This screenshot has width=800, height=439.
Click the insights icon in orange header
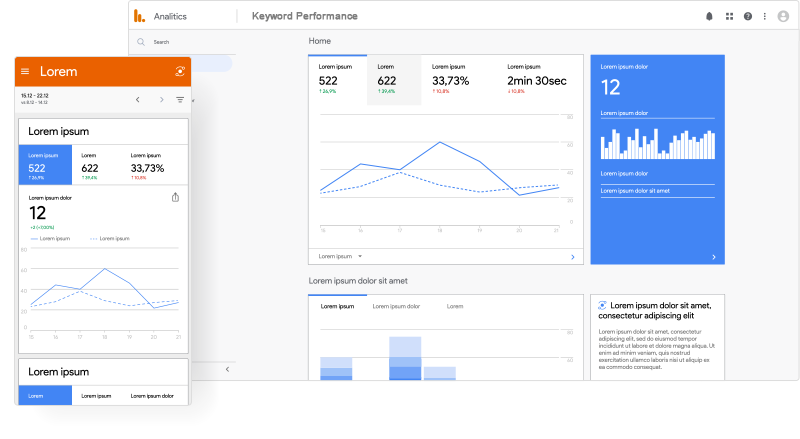point(180,71)
